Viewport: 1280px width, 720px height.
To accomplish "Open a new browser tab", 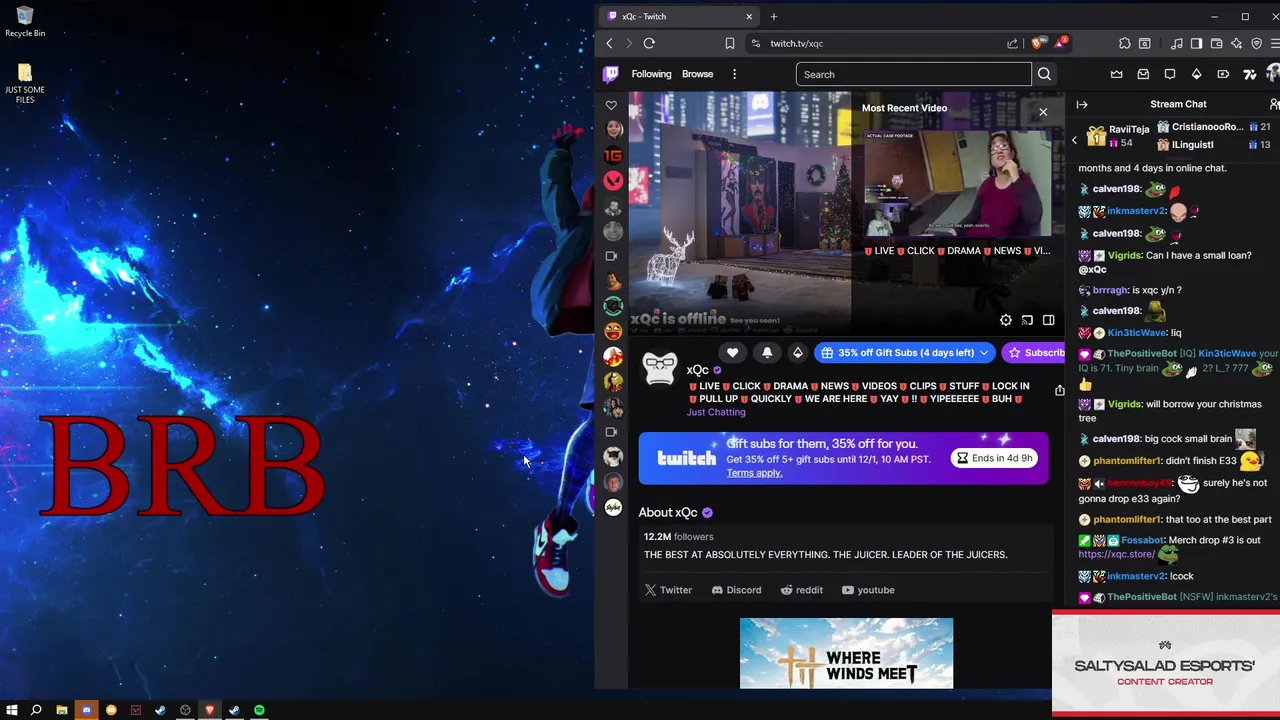I will [x=773, y=16].
